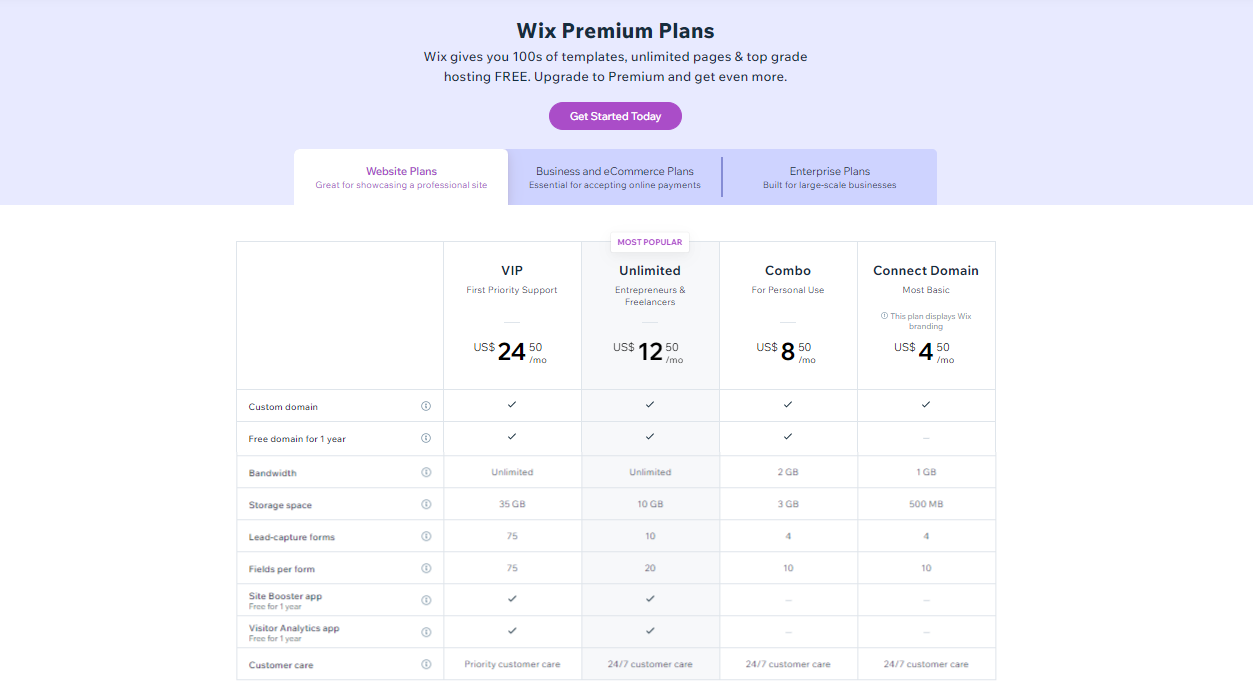Open the Site Booster app info icon
Screen dimensions: 1253x692
pyautogui.click(x=426, y=599)
